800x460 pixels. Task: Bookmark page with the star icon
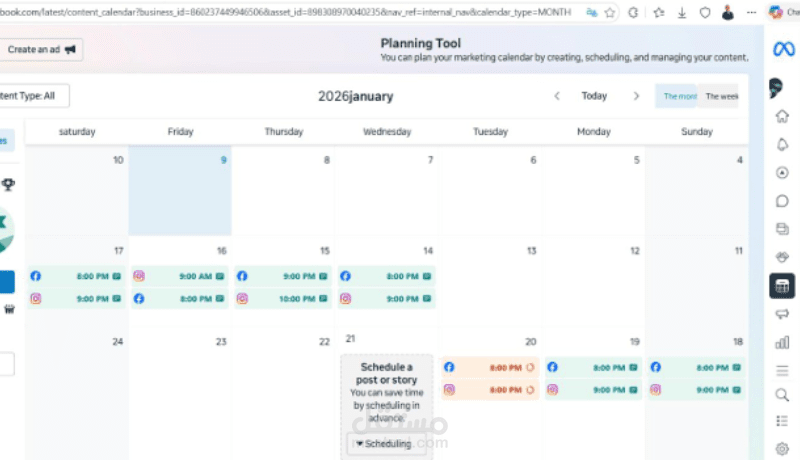tap(610, 13)
